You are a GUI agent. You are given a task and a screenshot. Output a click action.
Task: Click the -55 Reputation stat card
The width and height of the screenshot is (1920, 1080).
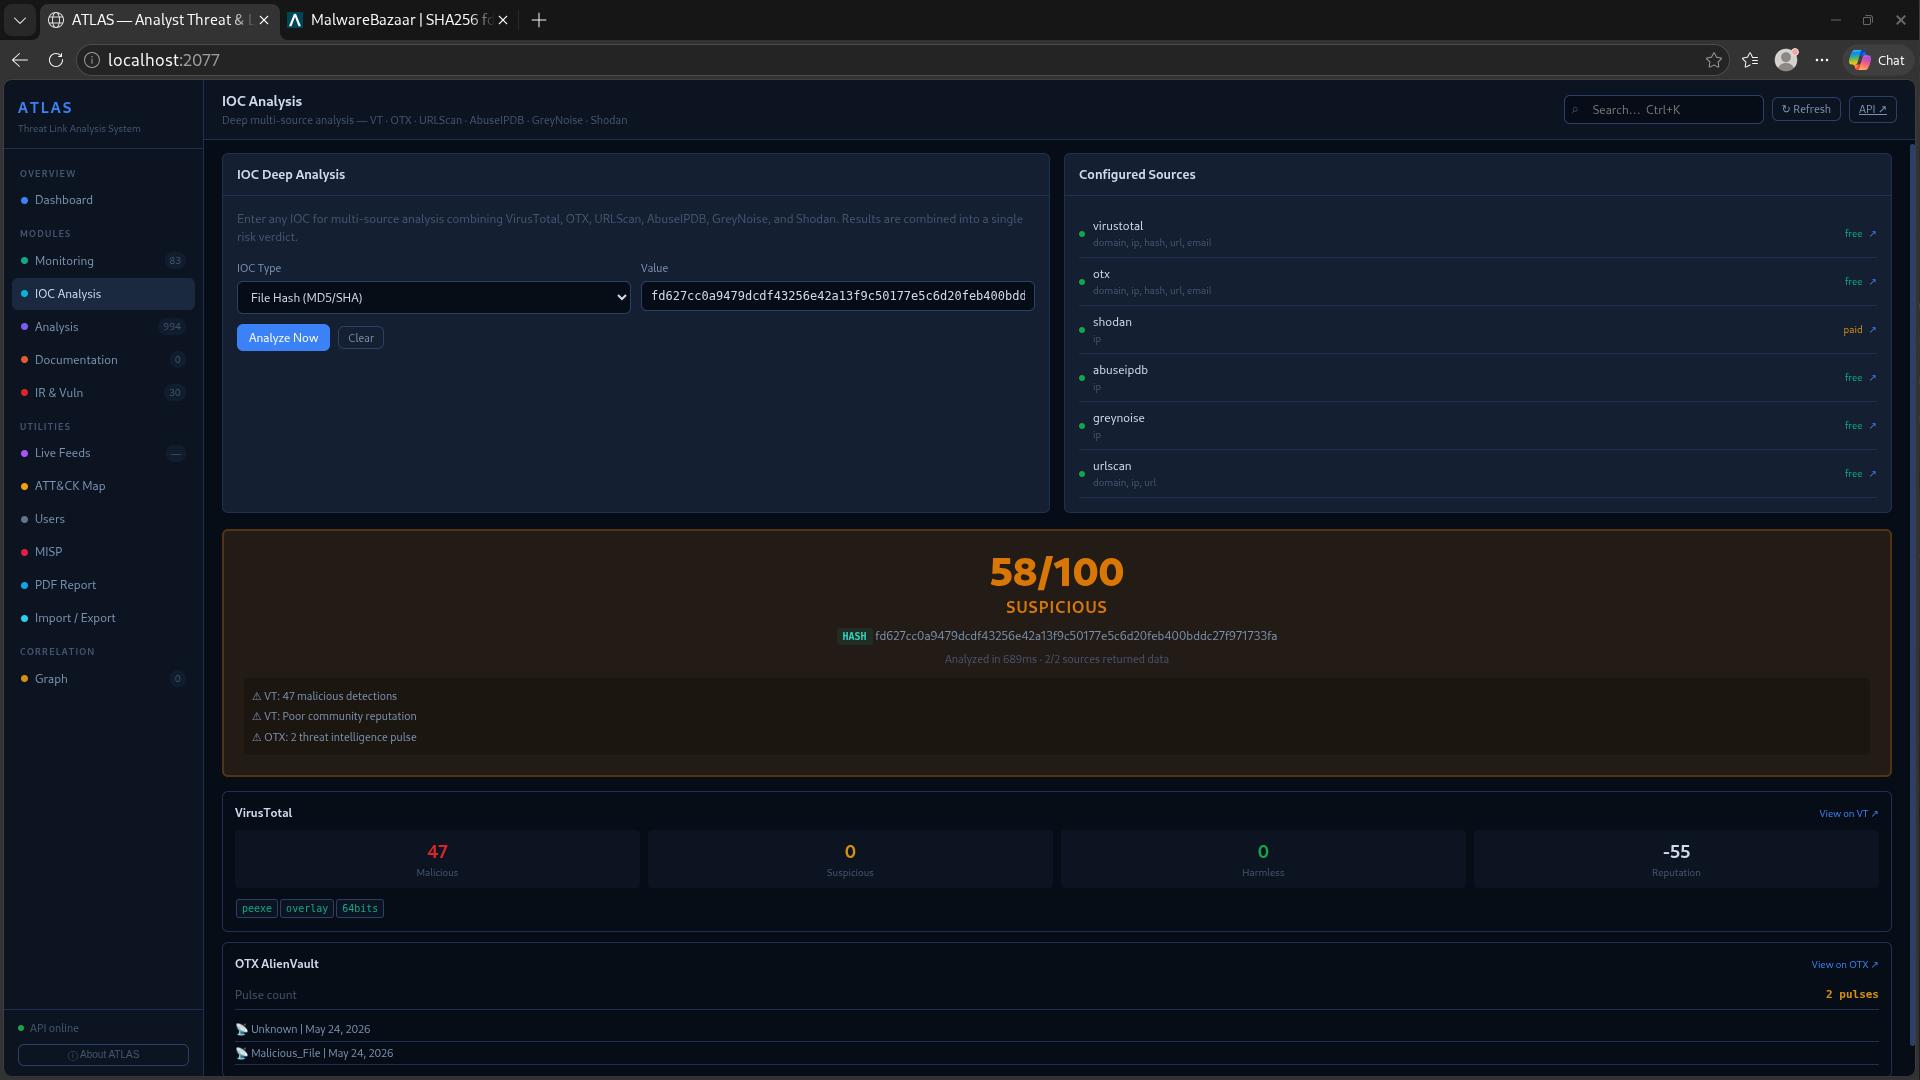coord(1676,859)
